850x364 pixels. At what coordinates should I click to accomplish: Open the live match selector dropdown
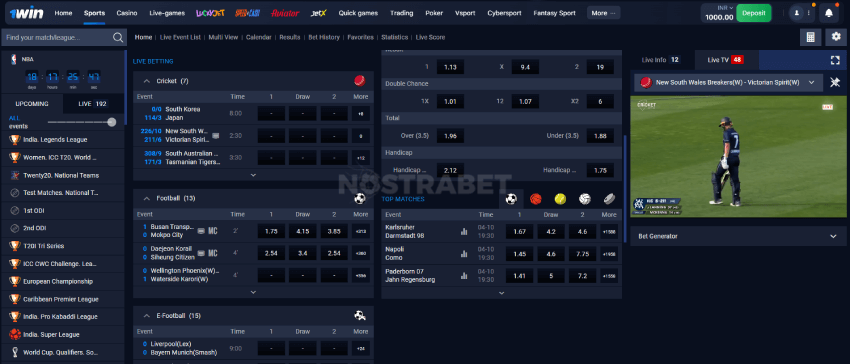(x=728, y=82)
